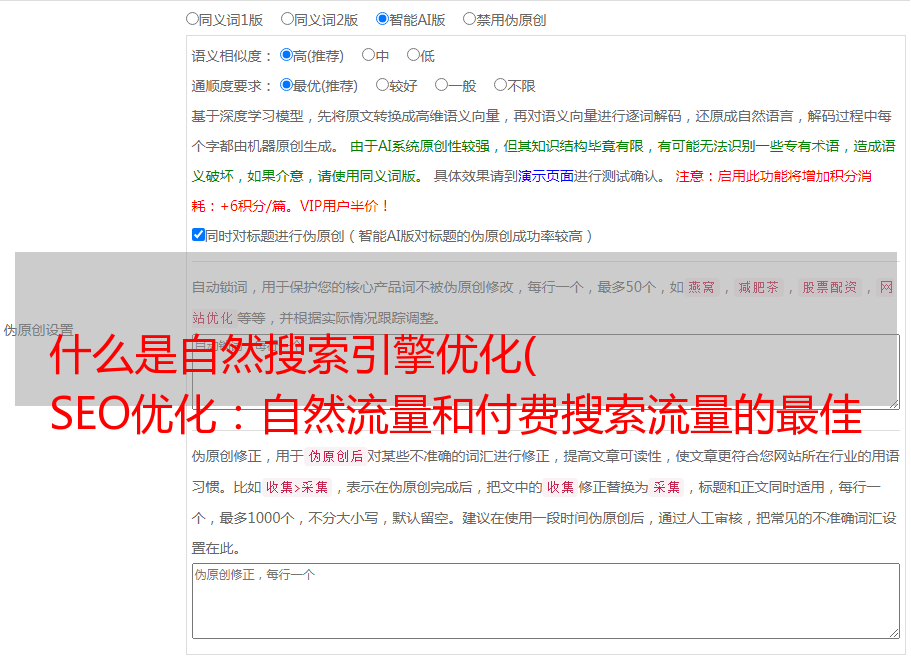This screenshot has width=911, height=658.
Task: Select the 同义词1版 radio option
Action: [192, 19]
